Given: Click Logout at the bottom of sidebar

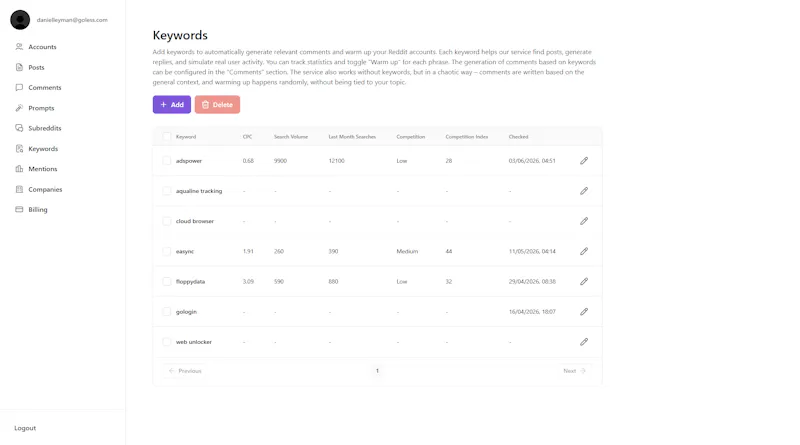Looking at the screenshot, I should click(x=25, y=428).
